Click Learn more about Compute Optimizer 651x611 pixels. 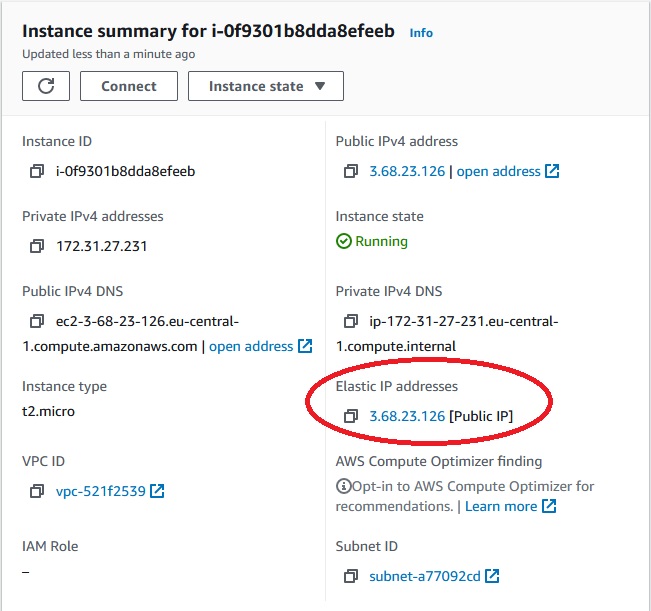pos(510,506)
